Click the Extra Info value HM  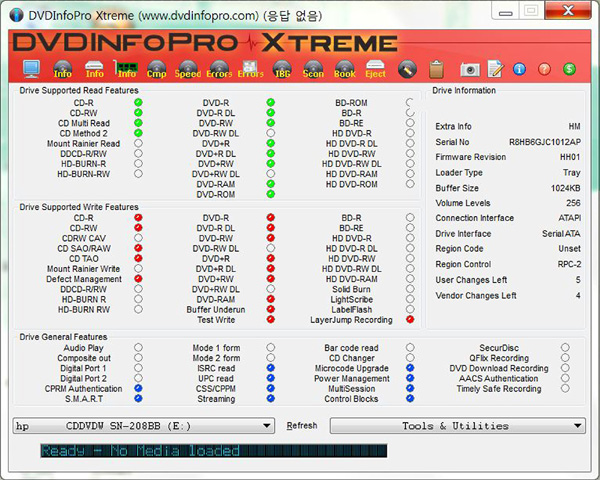pos(574,126)
